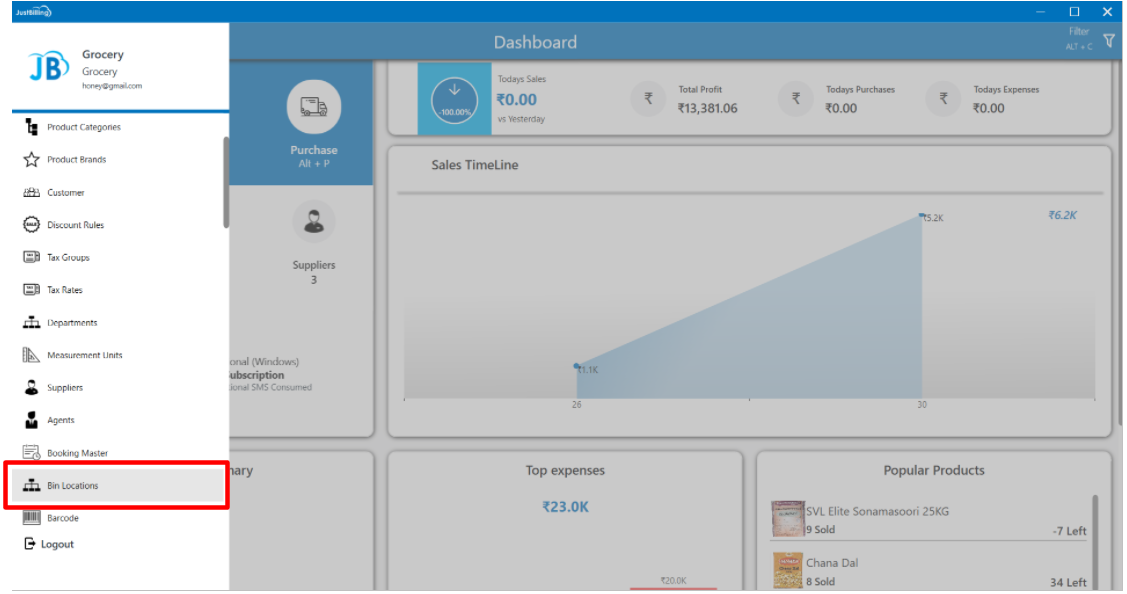1127x594 pixels.
Task: Click the Suppliers person icon in sidebar
Action: pos(31,388)
